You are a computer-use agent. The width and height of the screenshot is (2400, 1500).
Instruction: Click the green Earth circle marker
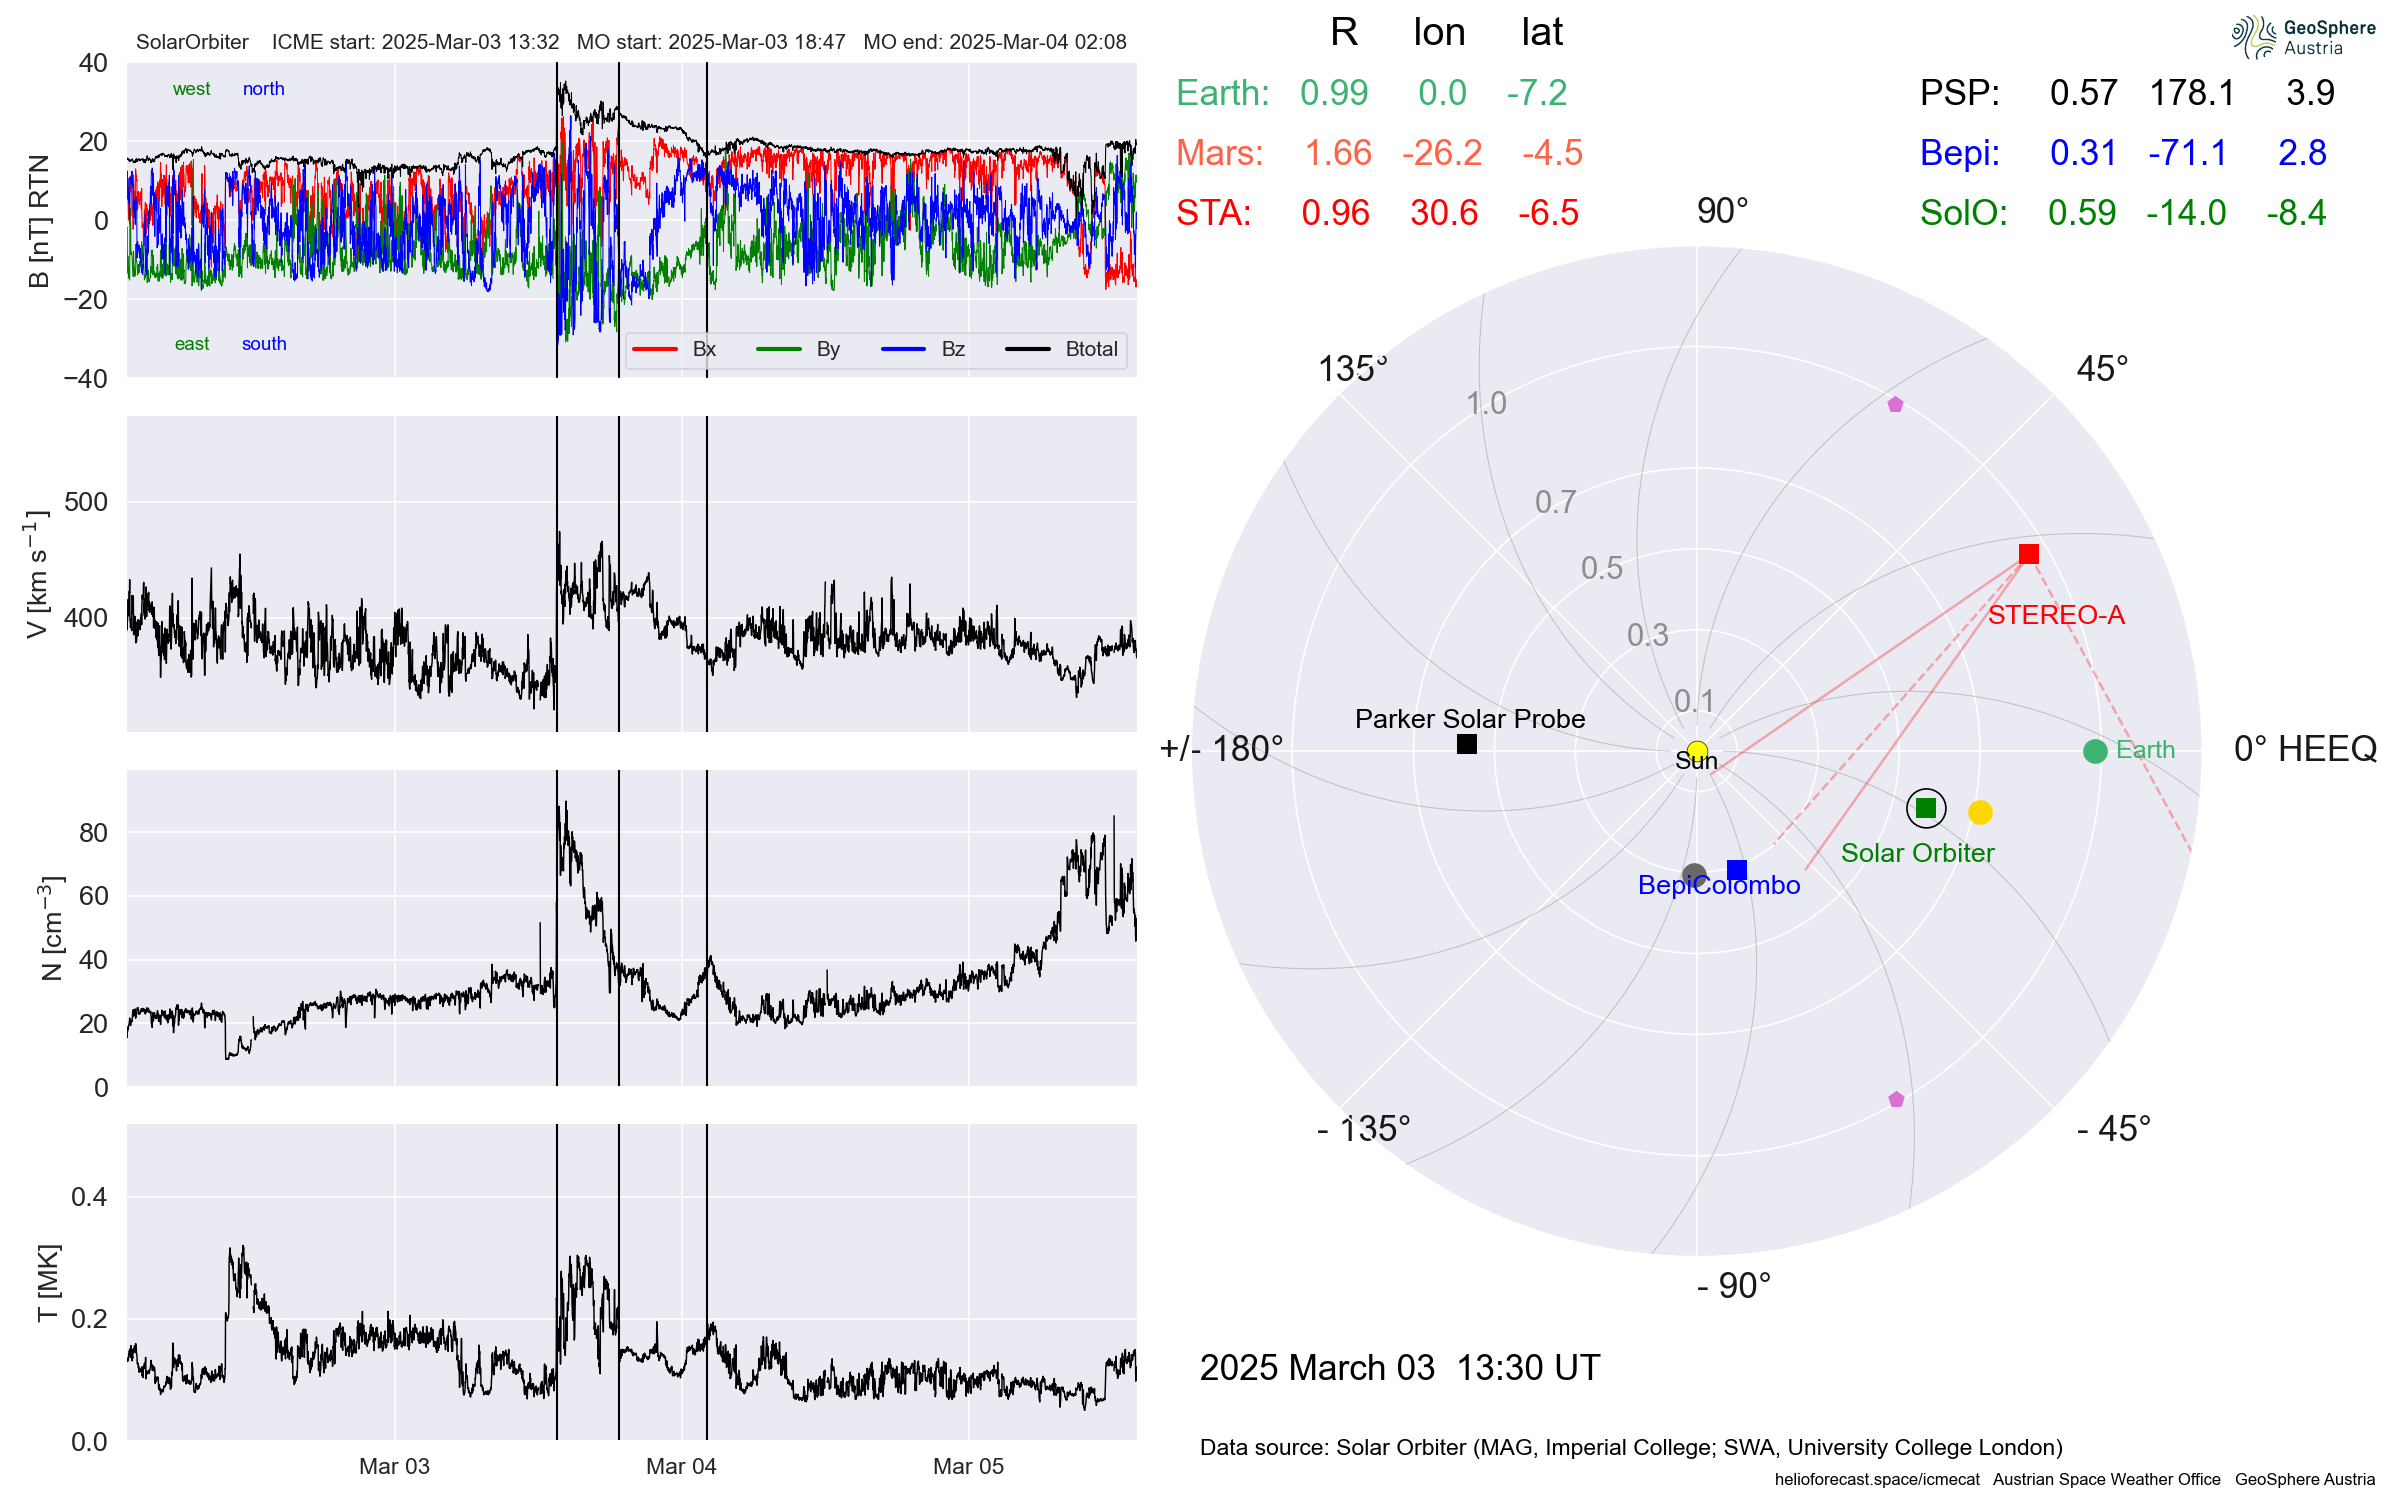(x=2094, y=751)
